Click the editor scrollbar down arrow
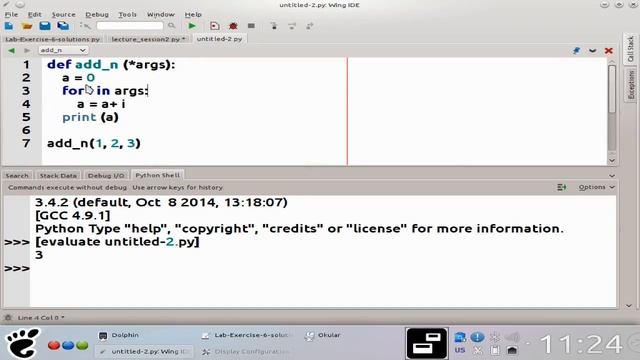This screenshot has width=640, height=360. [612, 160]
